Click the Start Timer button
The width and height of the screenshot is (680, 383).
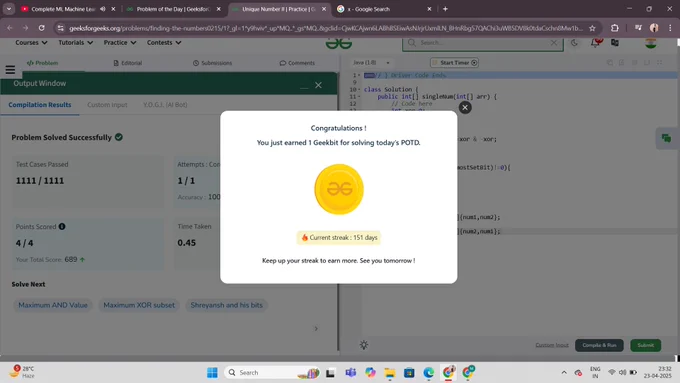click(454, 62)
